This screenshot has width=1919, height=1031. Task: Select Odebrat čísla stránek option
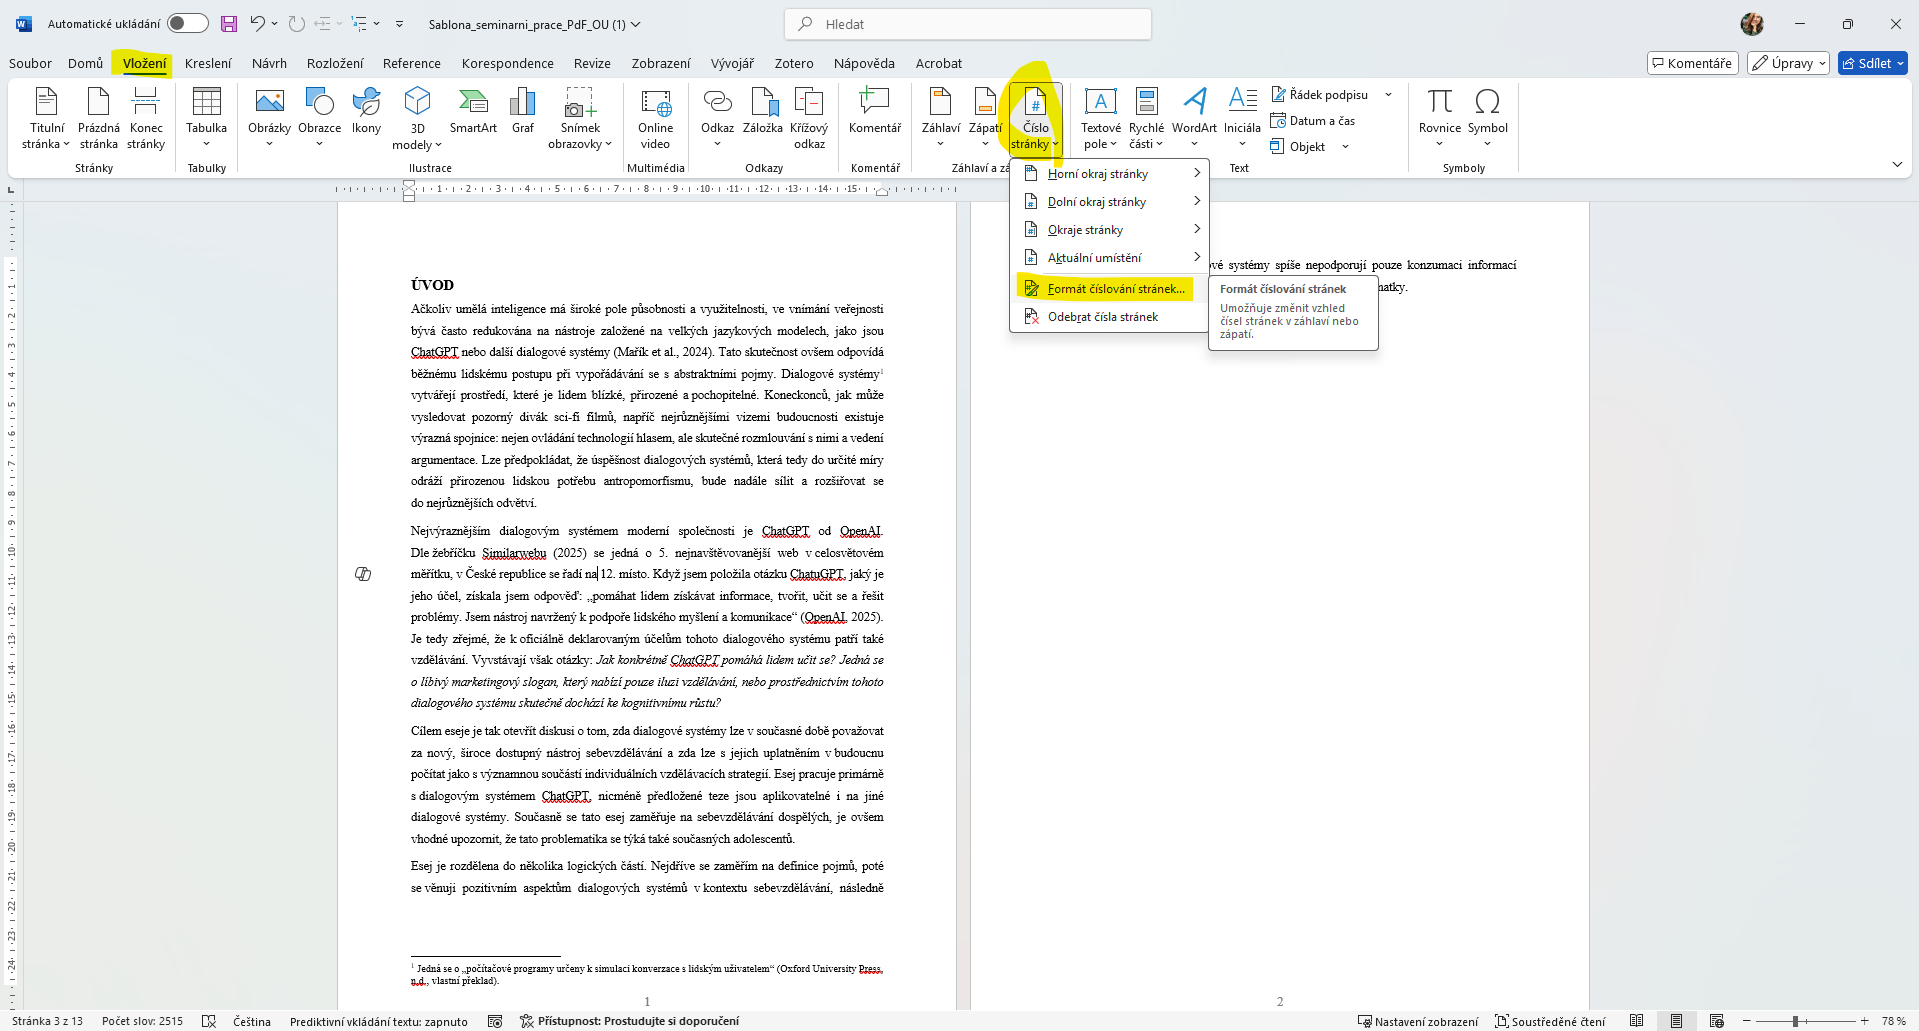pyautogui.click(x=1102, y=317)
